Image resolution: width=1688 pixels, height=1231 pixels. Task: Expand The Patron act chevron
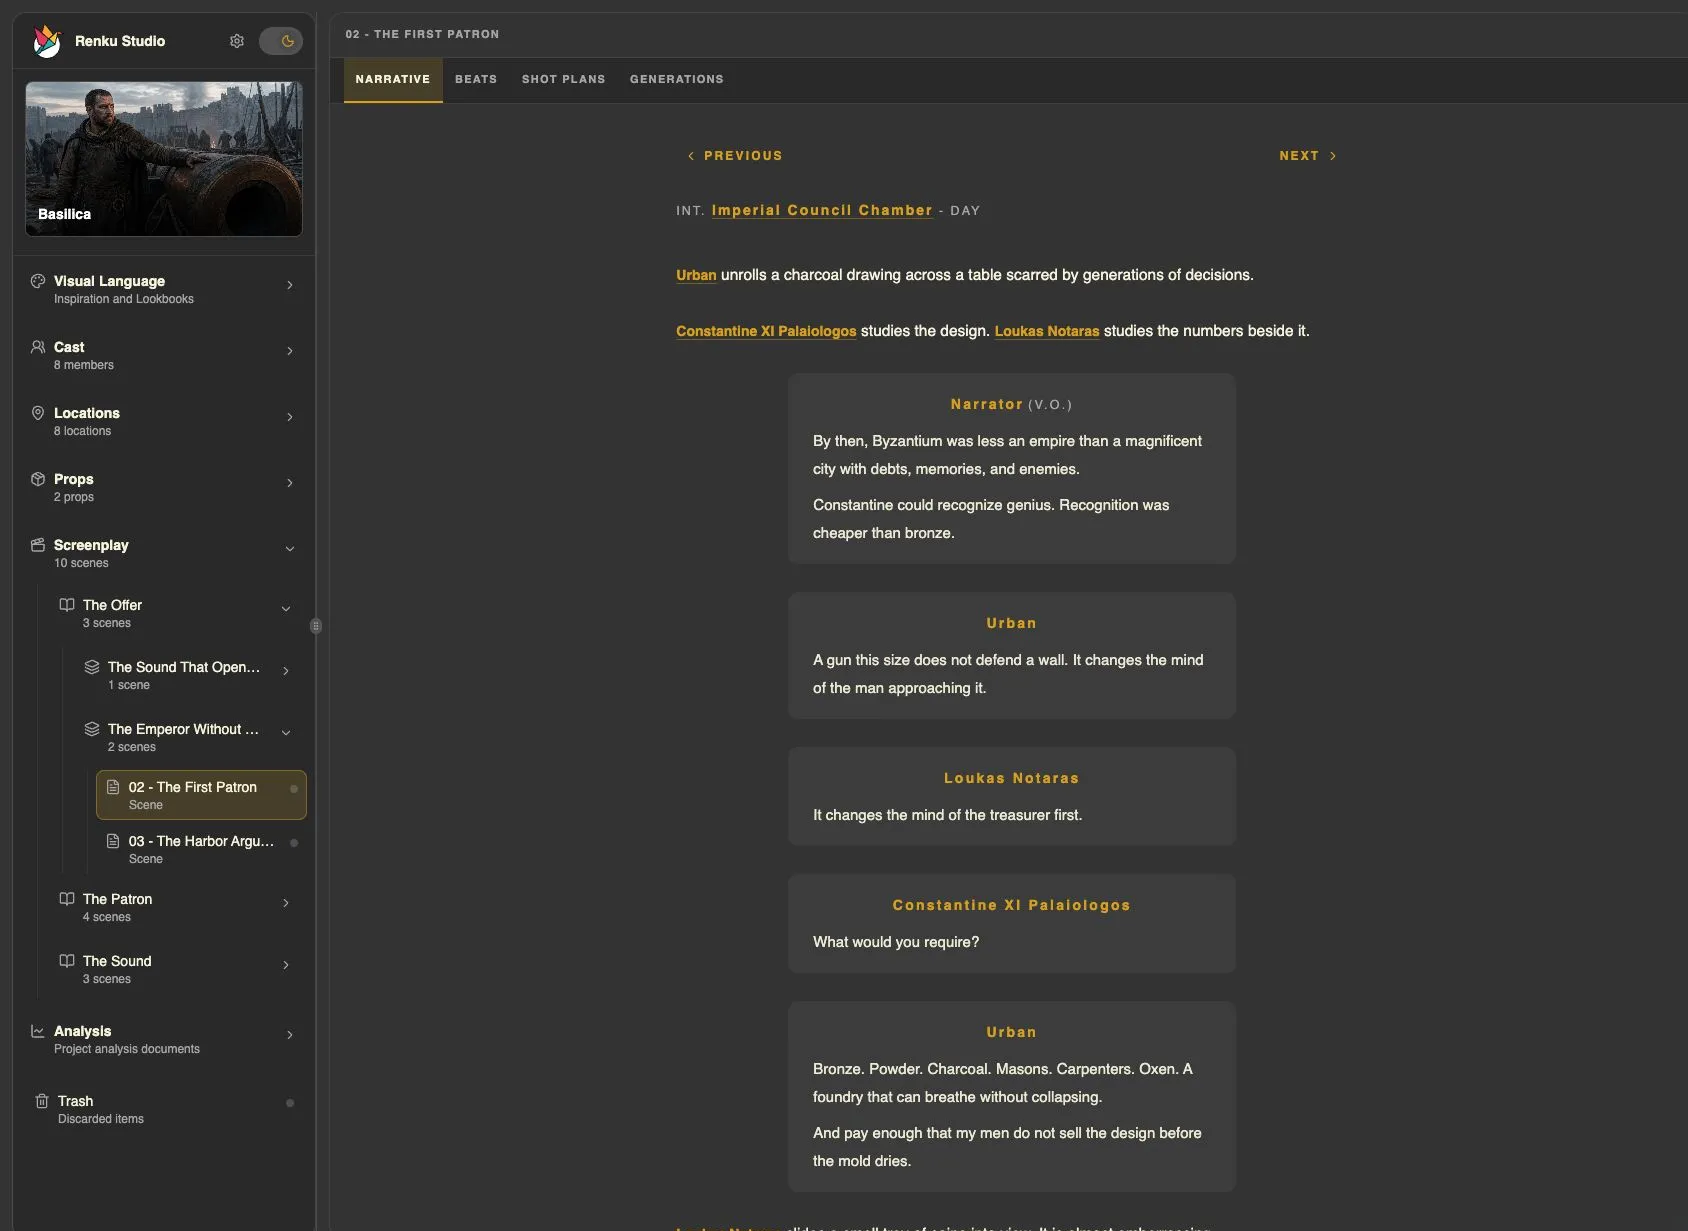(x=286, y=903)
